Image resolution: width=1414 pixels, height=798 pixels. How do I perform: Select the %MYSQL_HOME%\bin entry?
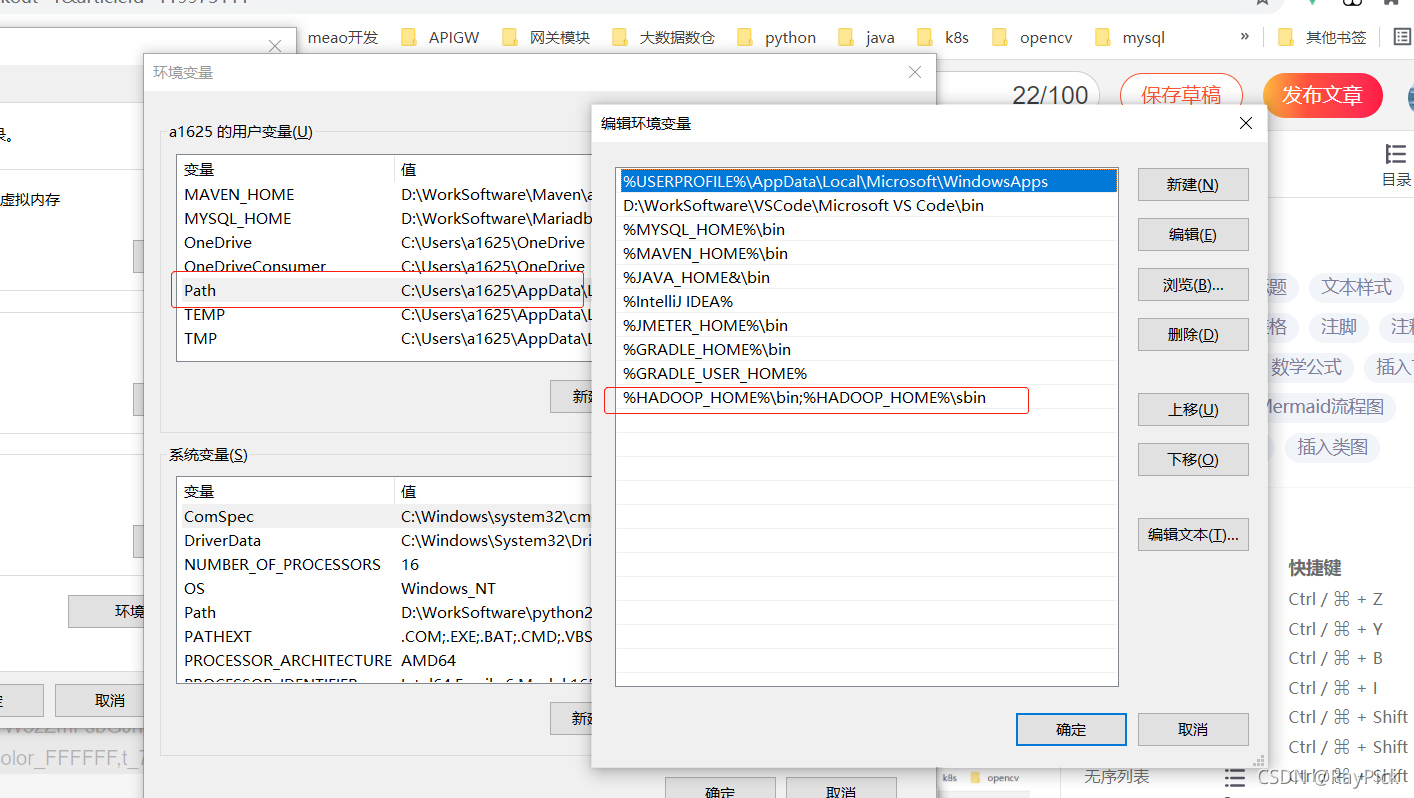point(866,229)
